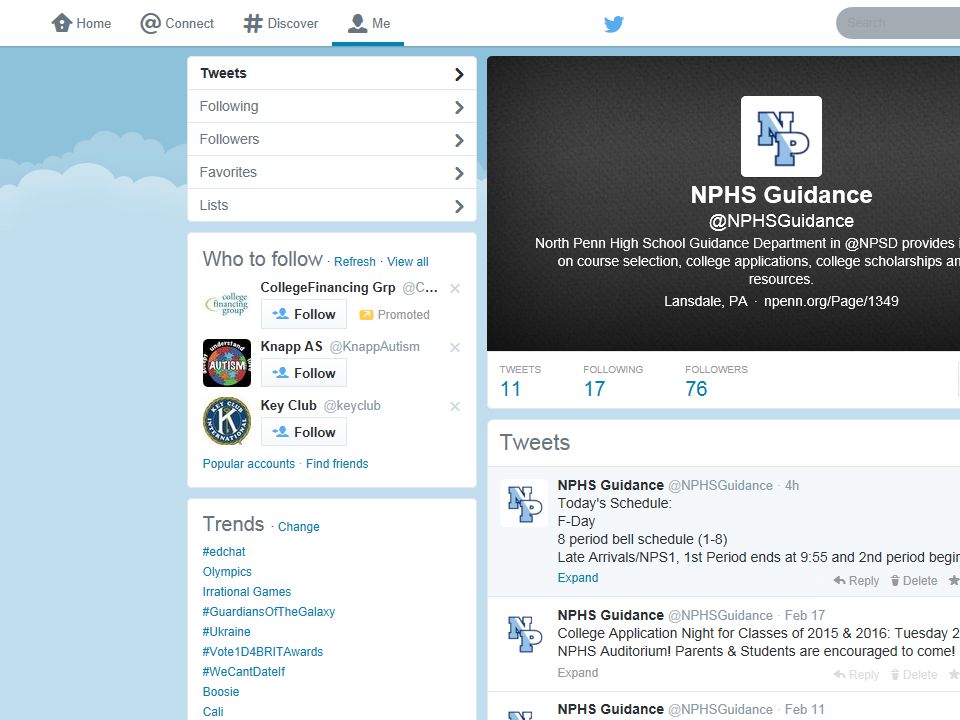Open Knapp AS autism avatar
This screenshot has height=720, width=960.
(227, 363)
